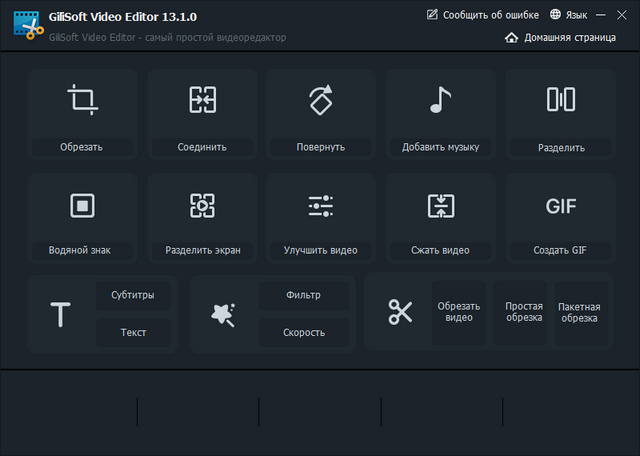
Task: Select the Разделить split video icon
Action: click(x=560, y=100)
